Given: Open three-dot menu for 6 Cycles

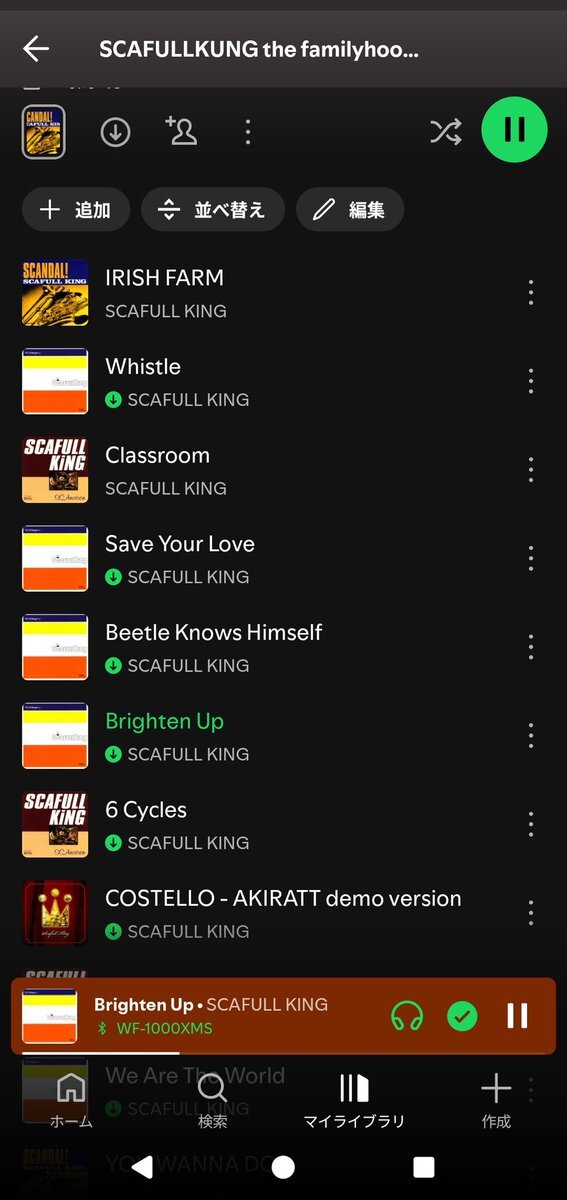Looking at the screenshot, I should 531,824.
